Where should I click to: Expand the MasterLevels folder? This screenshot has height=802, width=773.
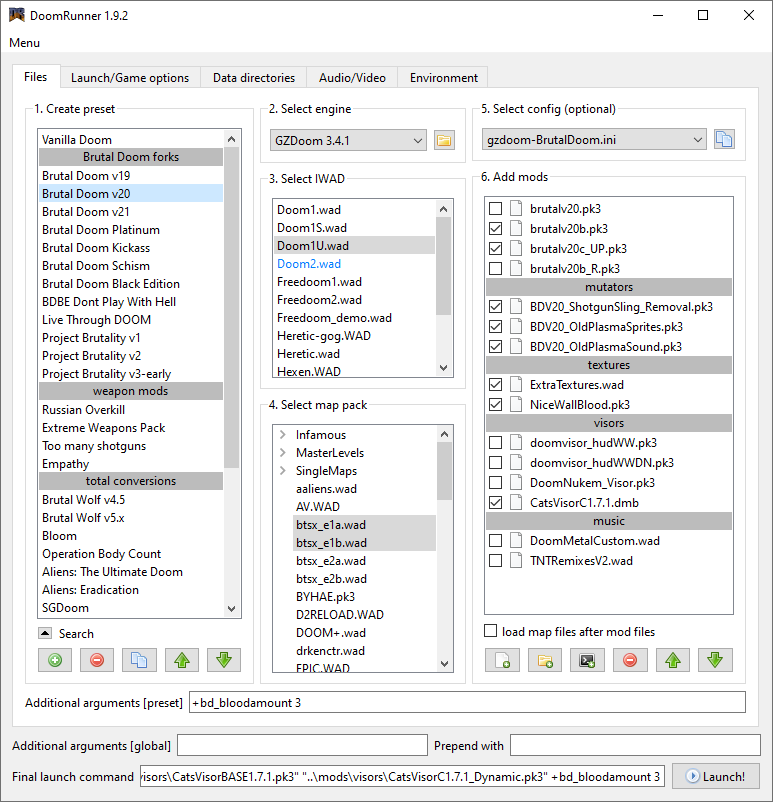[282, 453]
